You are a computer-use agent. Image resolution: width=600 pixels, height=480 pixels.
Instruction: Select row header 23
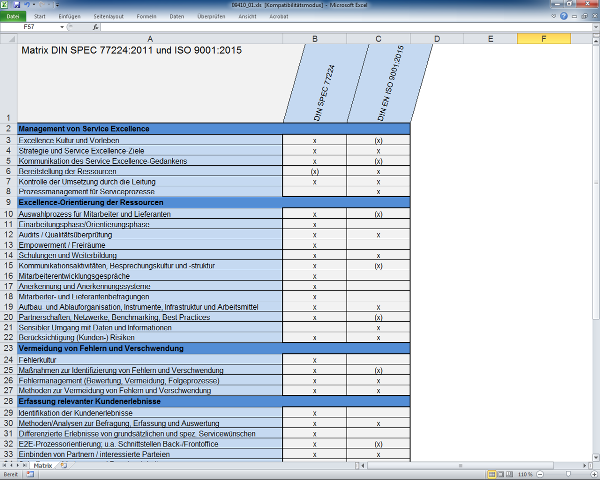[x=8, y=348]
